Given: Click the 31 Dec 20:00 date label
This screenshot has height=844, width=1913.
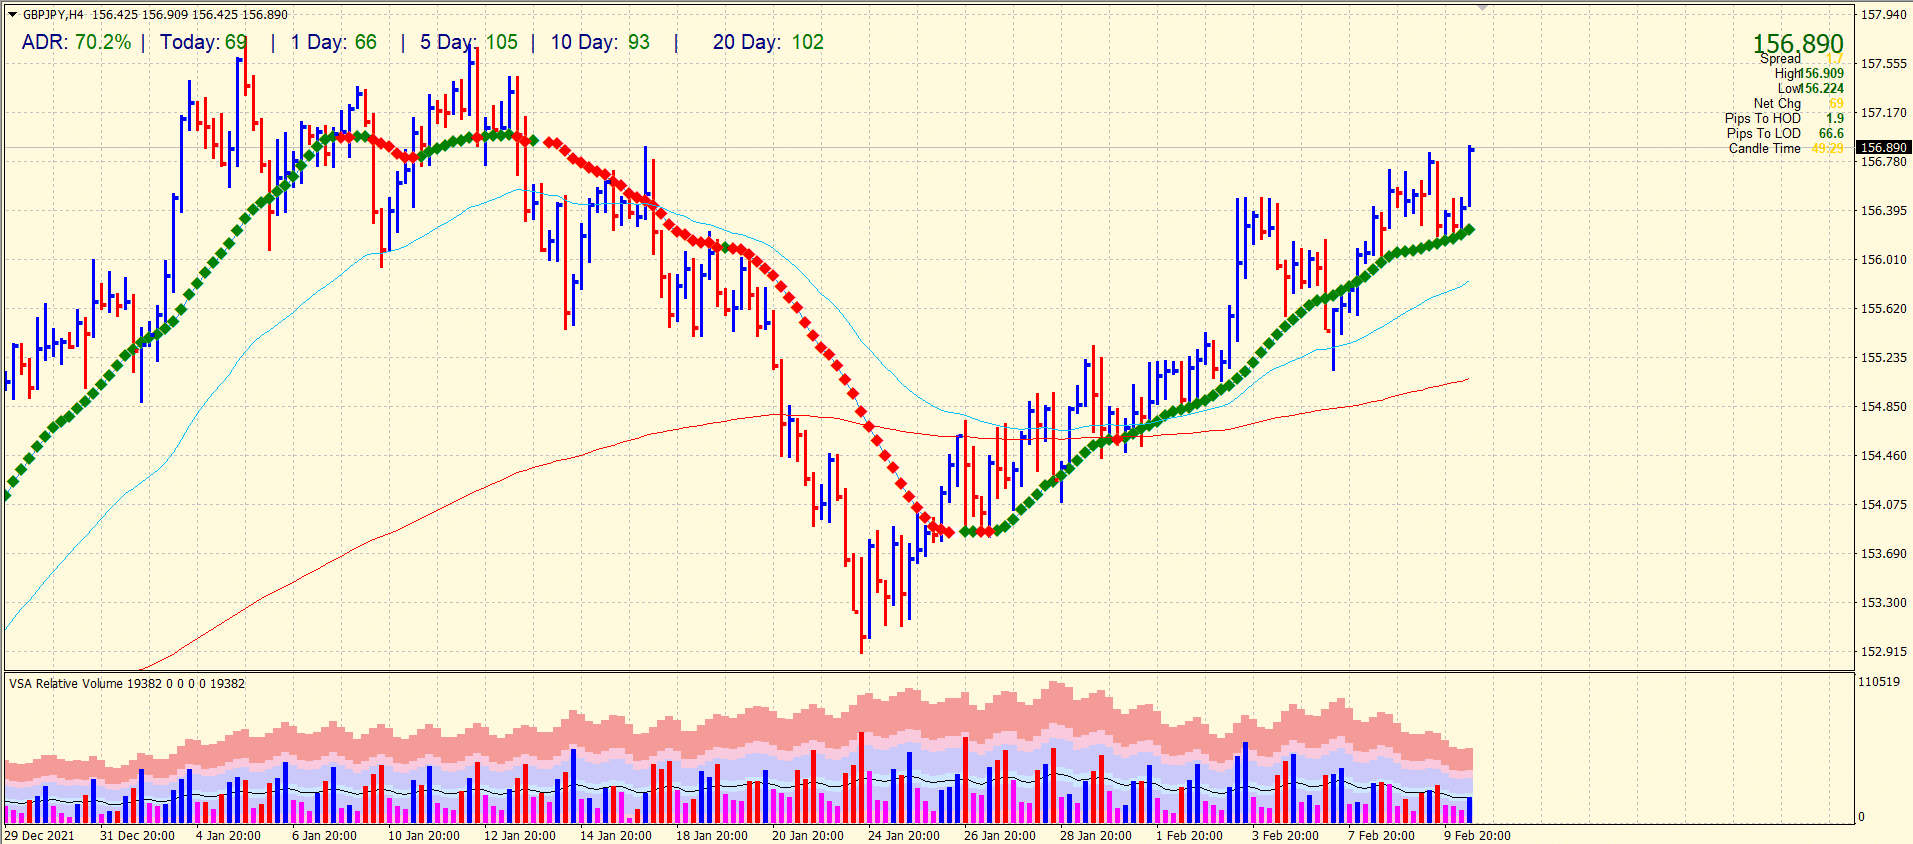Looking at the screenshot, I should tap(137, 836).
